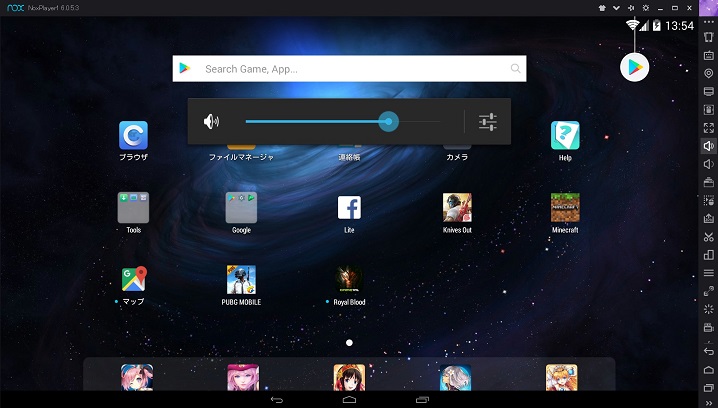This screenshot has height=408, width=718.
Task: Launch the Royal Blood game
Action: [x=349, y=279]
